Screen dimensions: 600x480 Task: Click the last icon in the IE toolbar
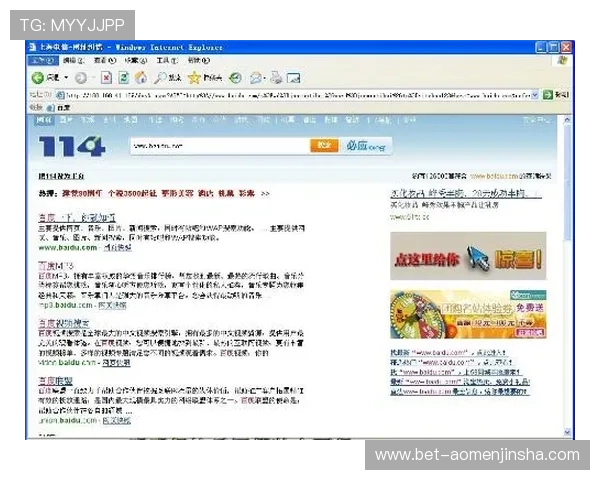(293, 78)
